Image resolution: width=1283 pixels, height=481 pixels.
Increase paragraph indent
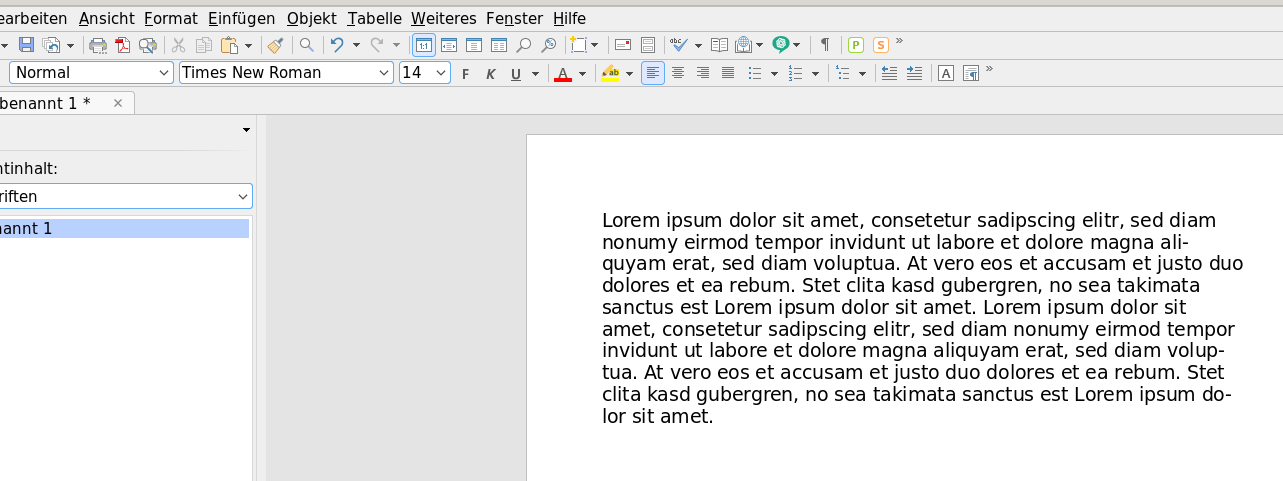click(x=914, y=73)
